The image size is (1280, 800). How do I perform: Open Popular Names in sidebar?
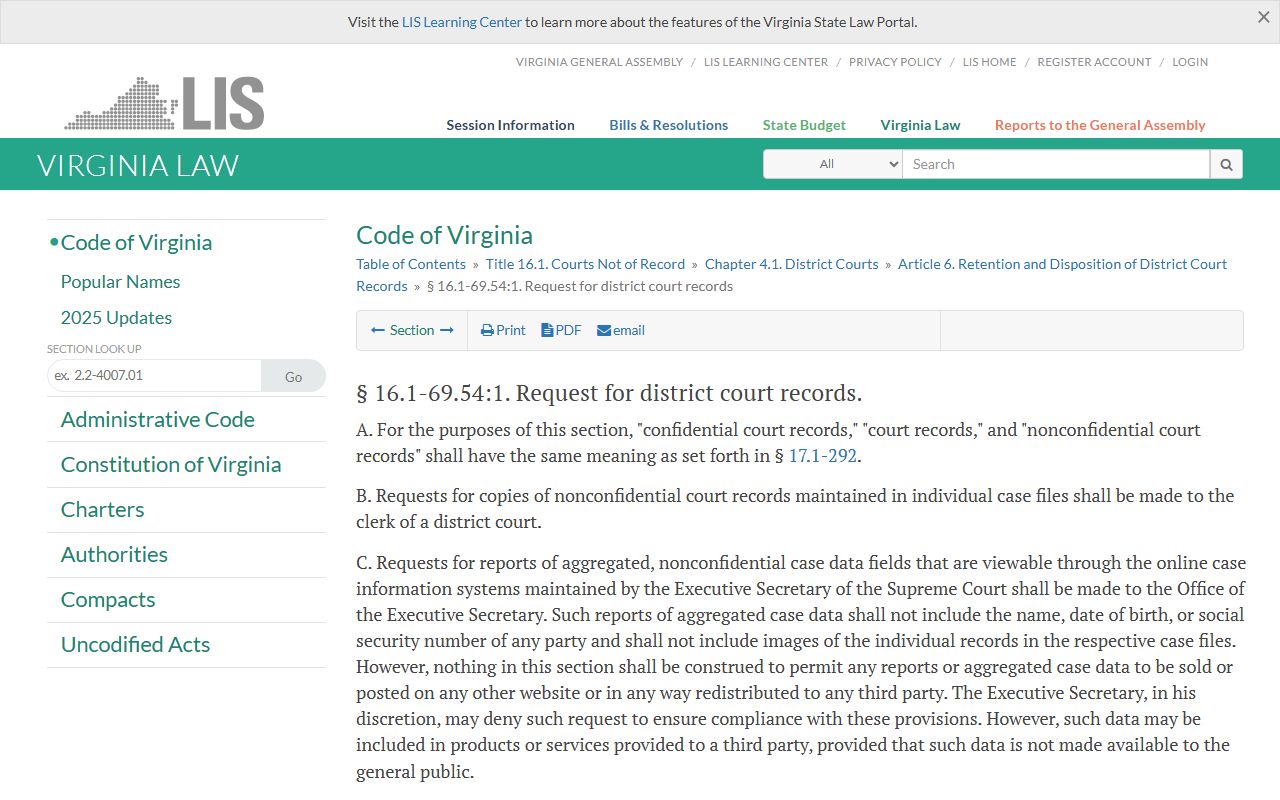click(120, 282)
